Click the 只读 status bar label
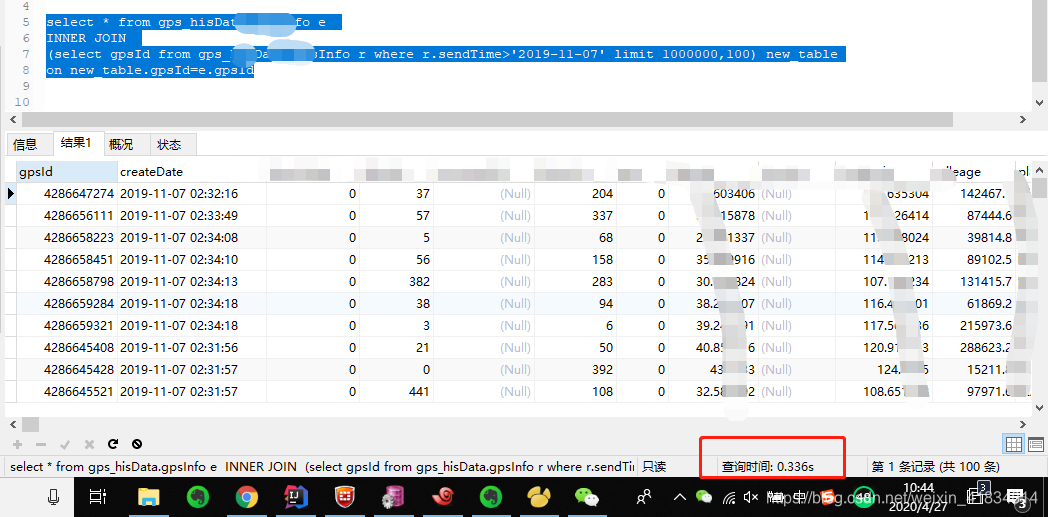 tap(654, 467)
